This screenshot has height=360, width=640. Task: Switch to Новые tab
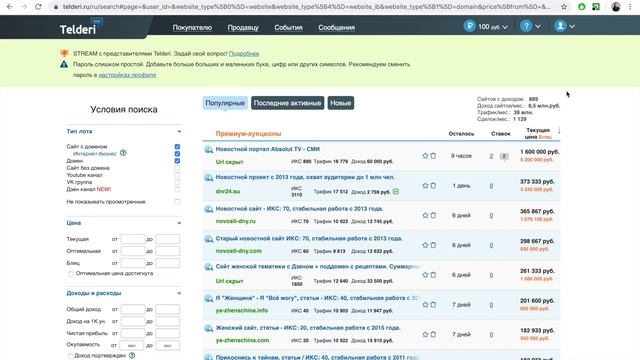point(340,103)
